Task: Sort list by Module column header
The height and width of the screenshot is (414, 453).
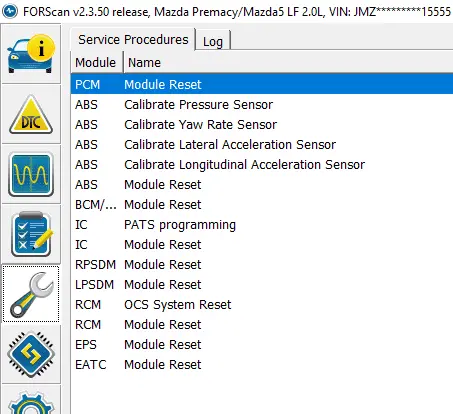Action: (97, 62)
